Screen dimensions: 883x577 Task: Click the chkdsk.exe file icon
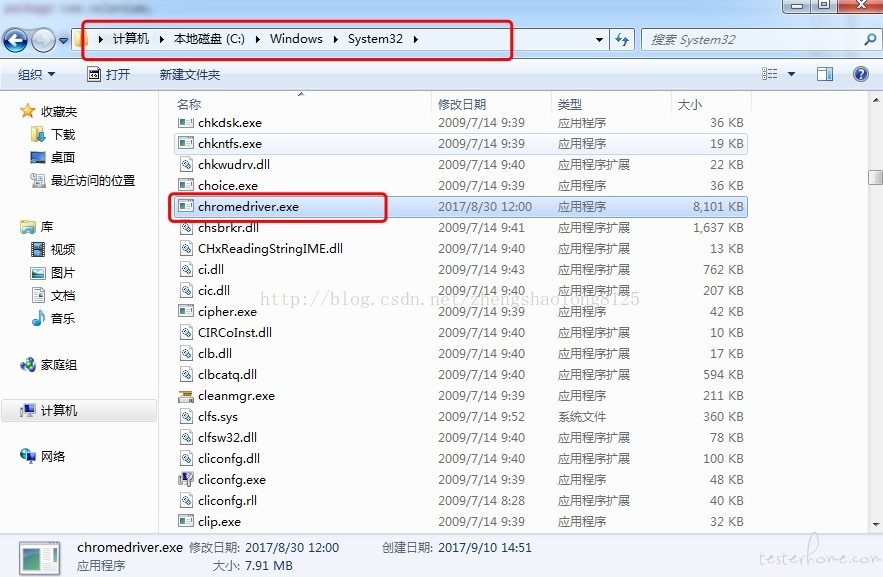tap(186, 122)
